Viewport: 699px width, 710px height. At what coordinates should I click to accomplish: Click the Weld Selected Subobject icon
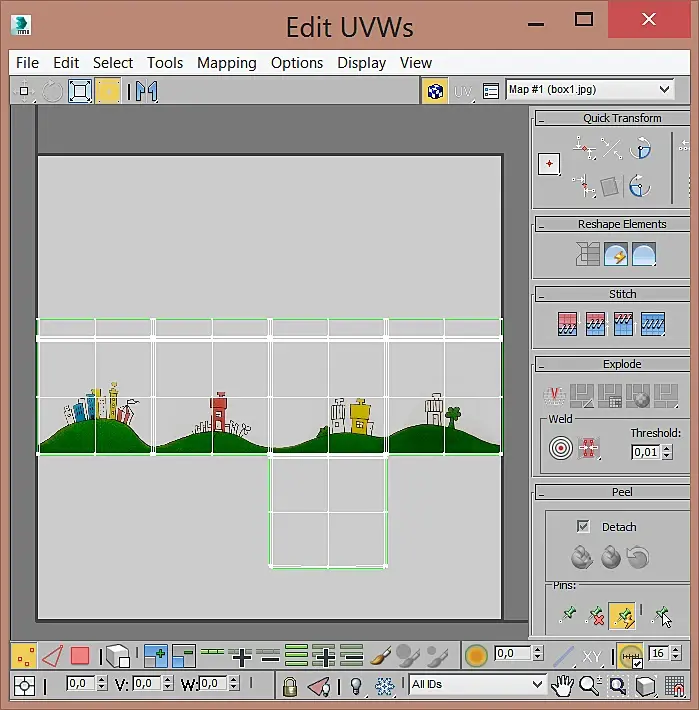coord(588,448)
